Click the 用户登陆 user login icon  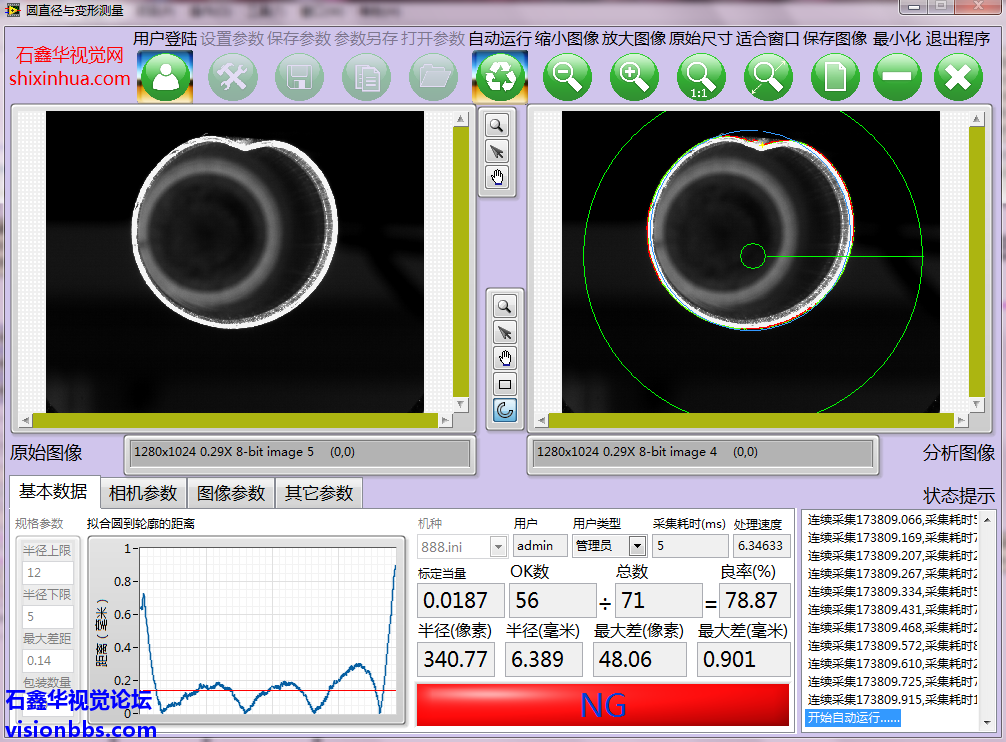(x=165, y=77)
